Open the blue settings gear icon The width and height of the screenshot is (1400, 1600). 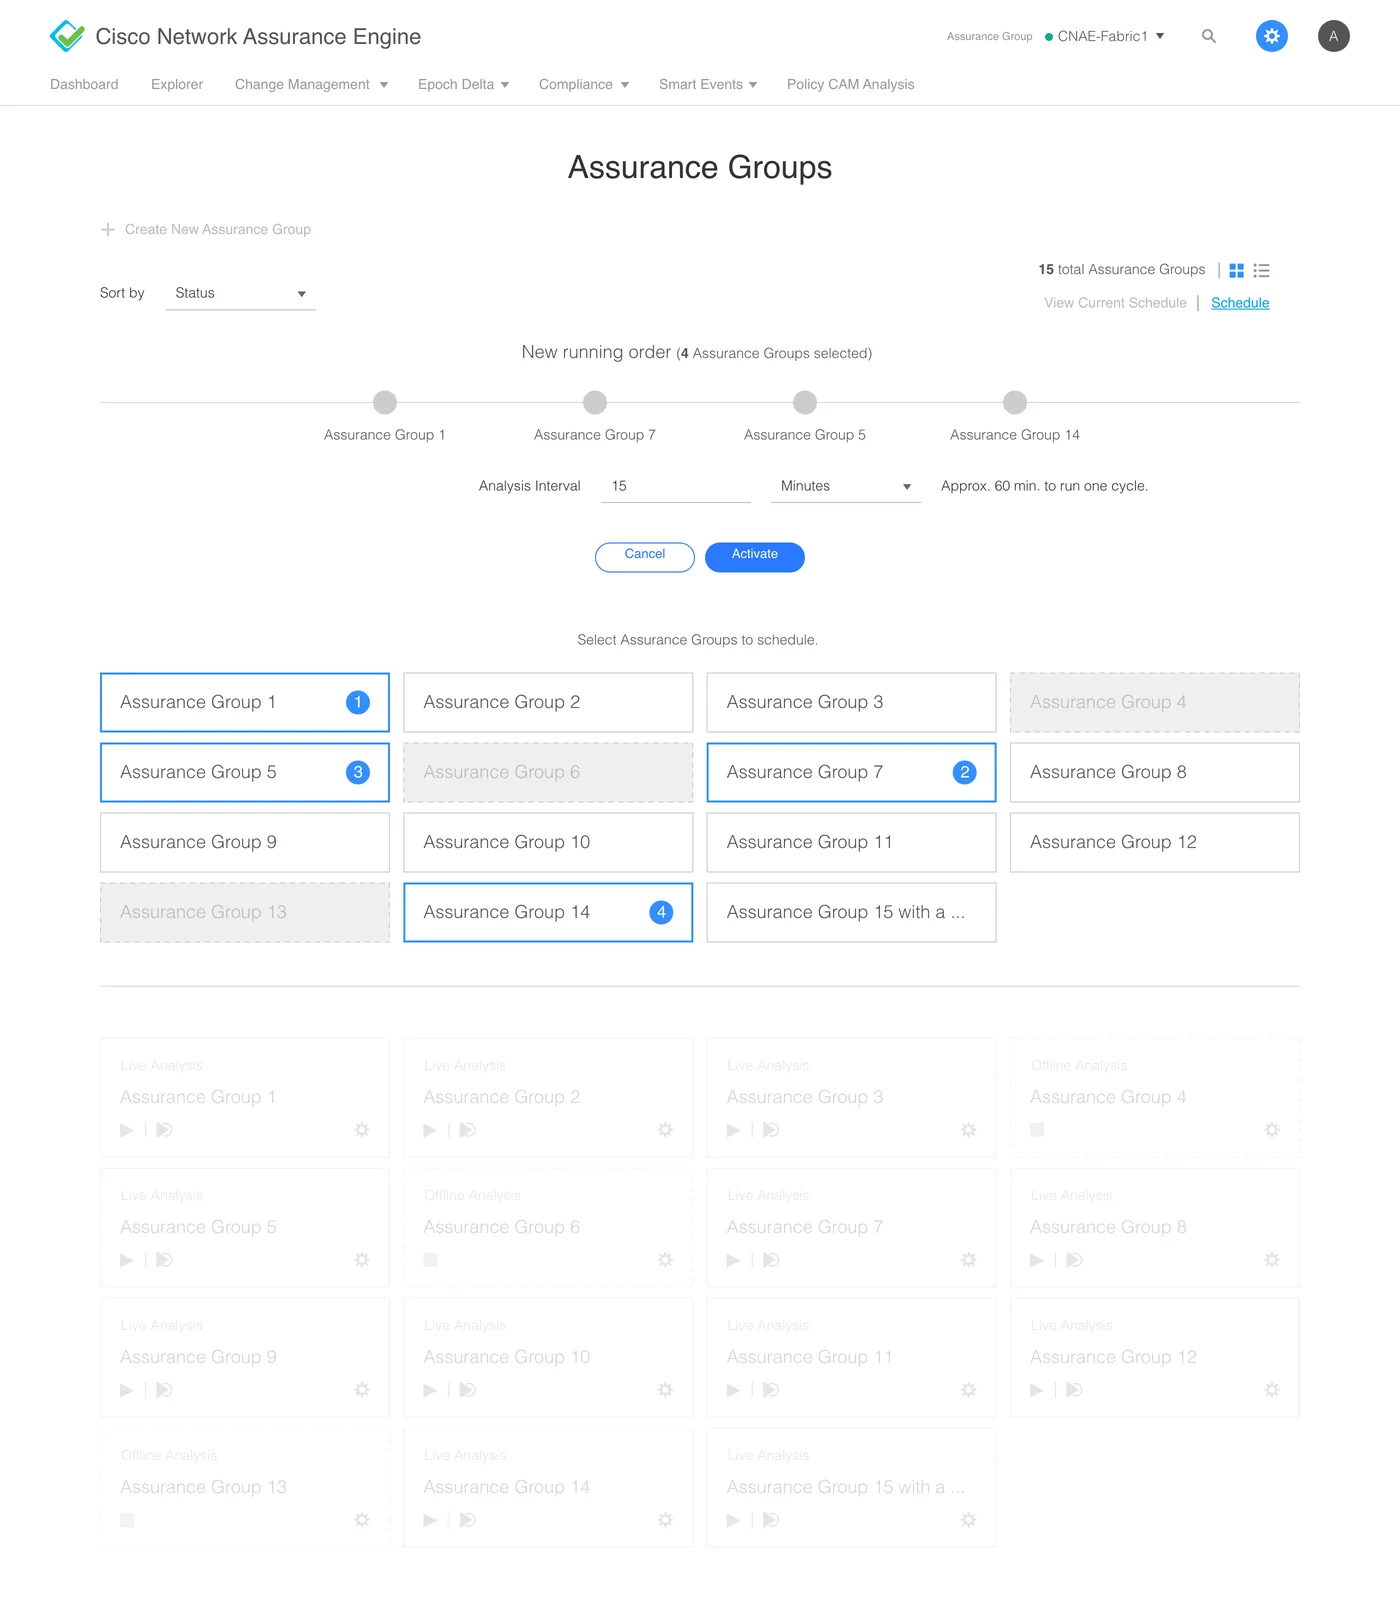point(1272,36)
